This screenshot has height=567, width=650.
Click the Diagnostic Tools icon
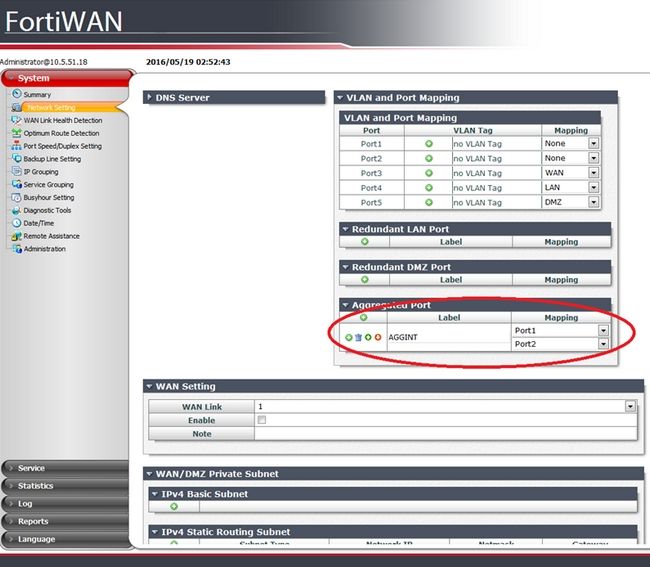pyautogui.click(x=16, y=210)
